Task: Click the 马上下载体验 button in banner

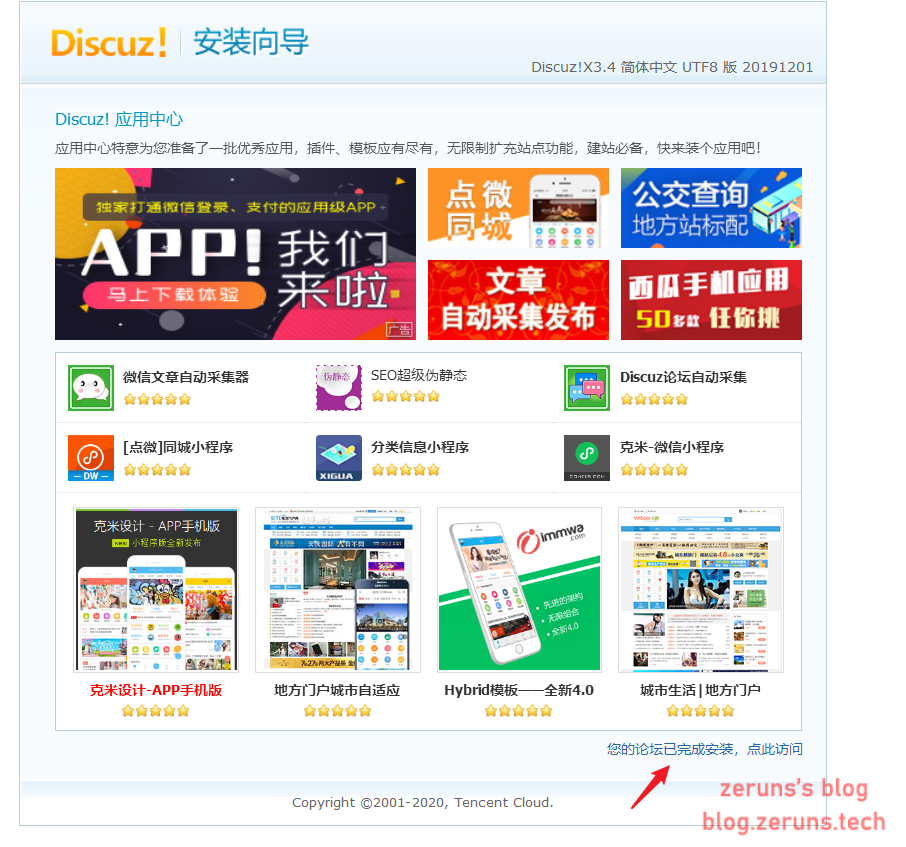Action: (174, 295)
